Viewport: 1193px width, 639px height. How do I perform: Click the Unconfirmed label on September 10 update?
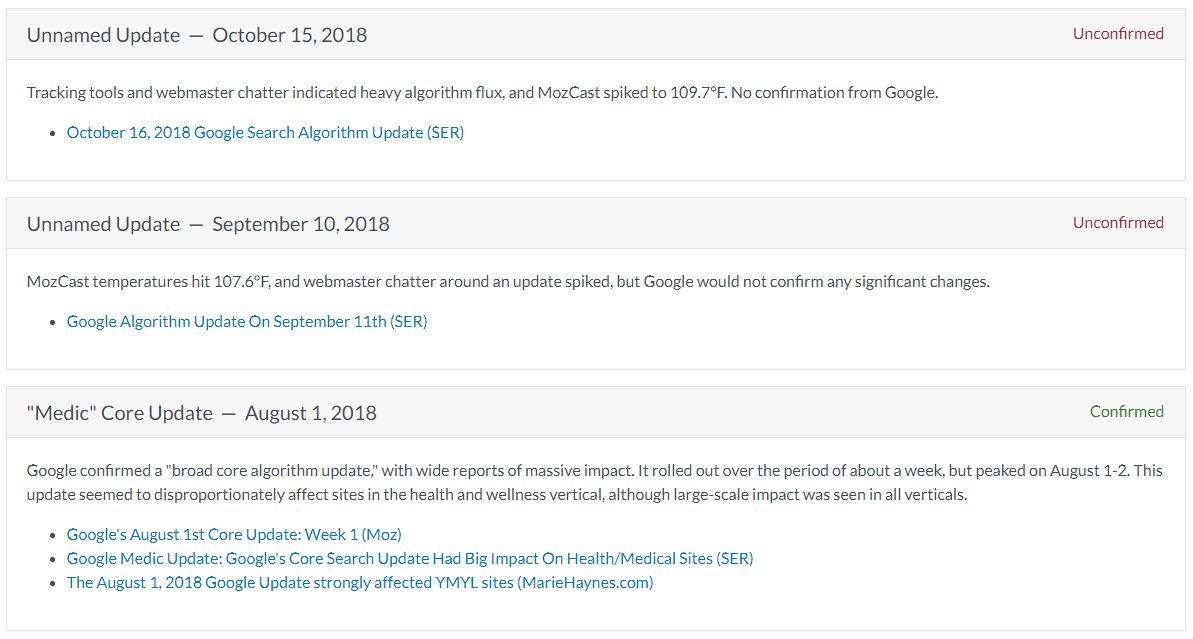click(x=1118, y=222)
